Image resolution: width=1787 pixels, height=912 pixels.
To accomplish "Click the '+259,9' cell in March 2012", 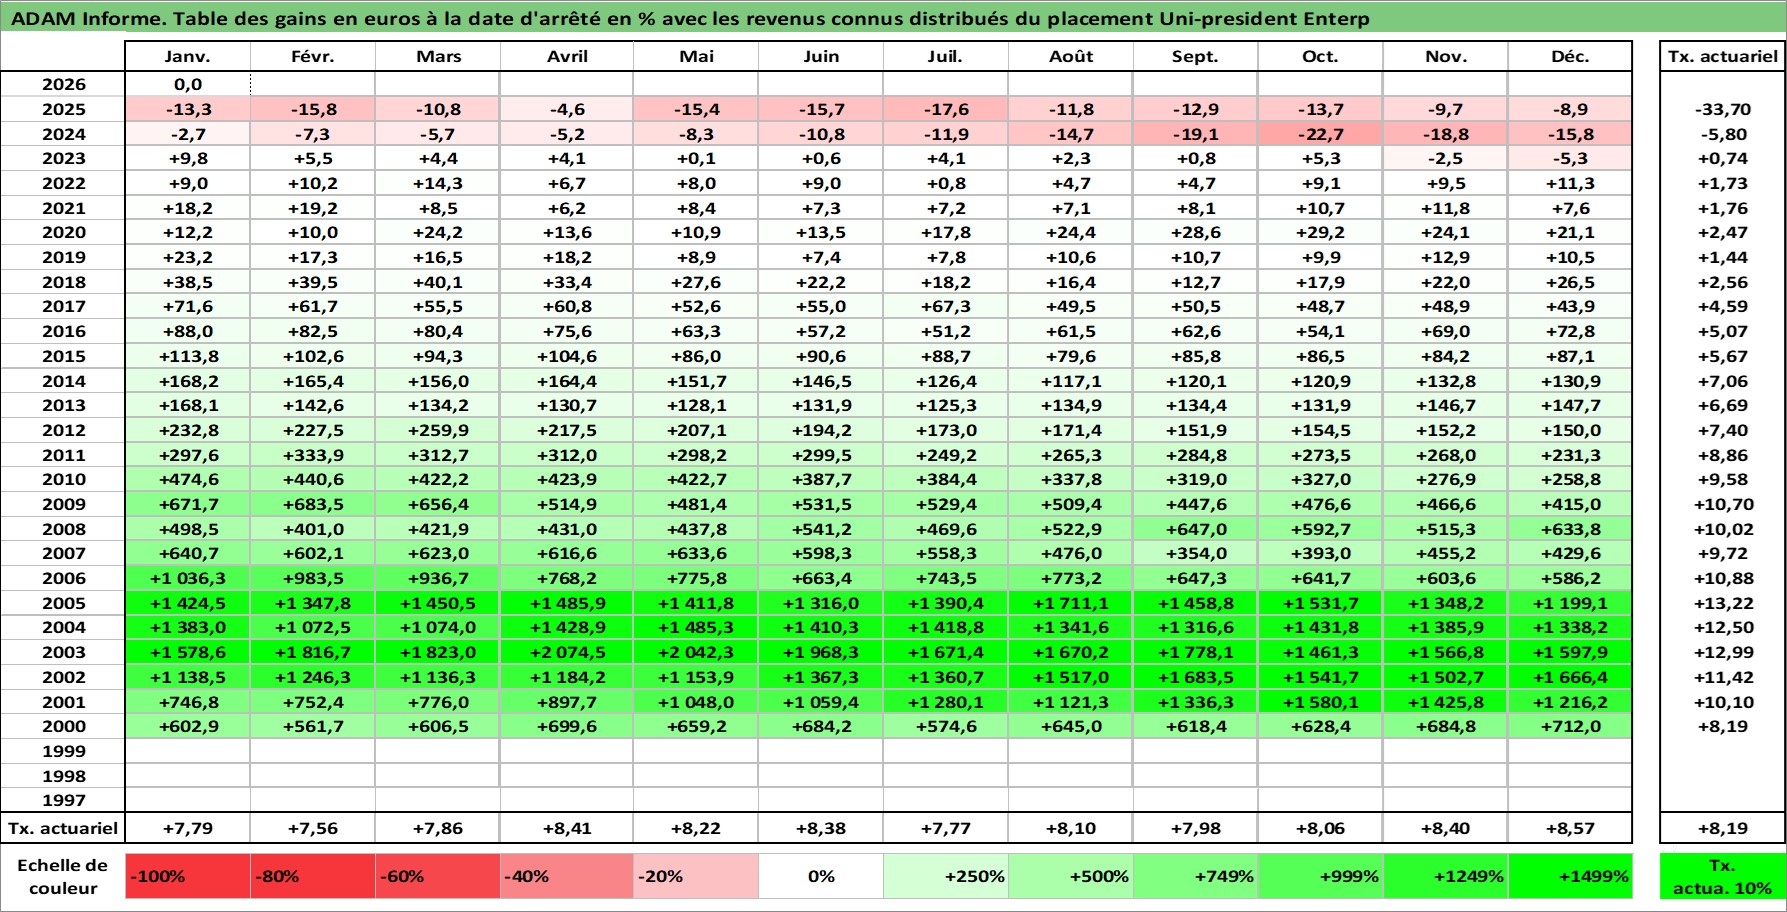I will coord(438,430).
